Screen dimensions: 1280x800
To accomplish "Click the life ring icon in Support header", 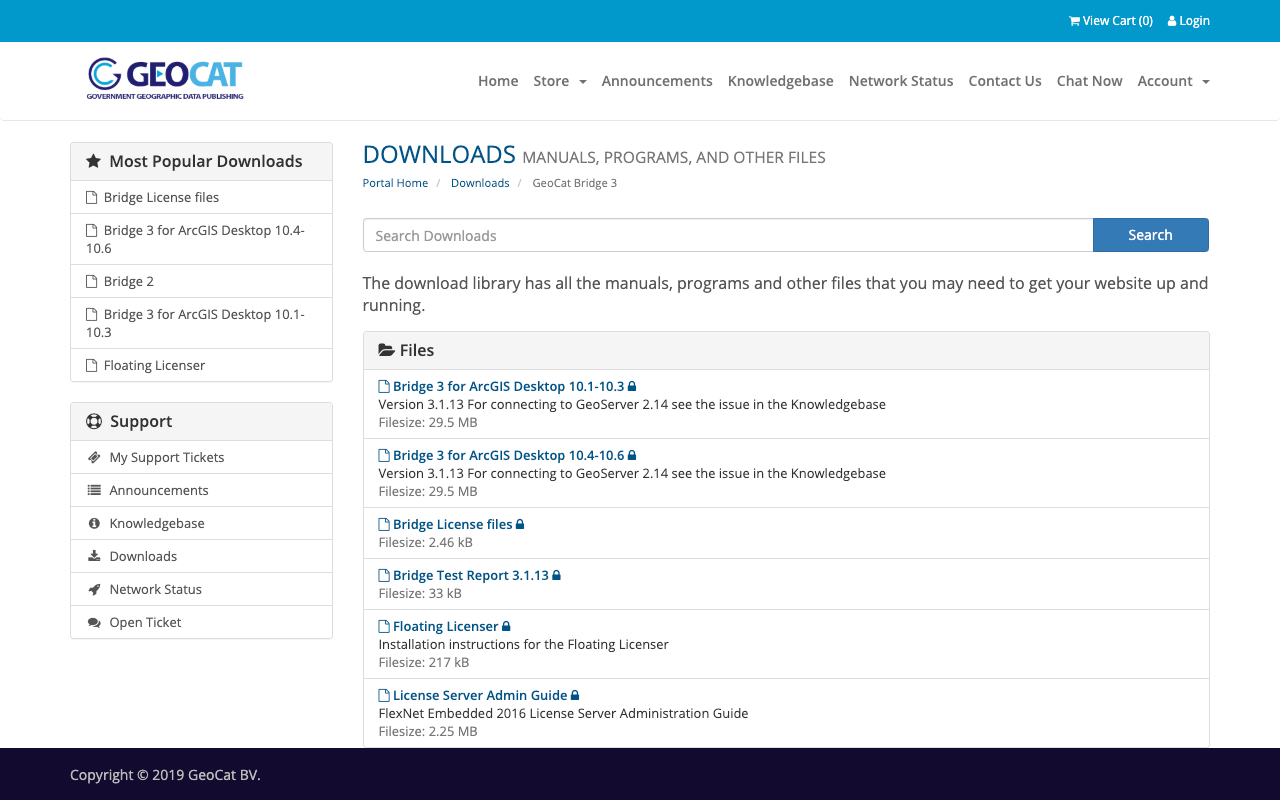I will (x=94, y=421).
